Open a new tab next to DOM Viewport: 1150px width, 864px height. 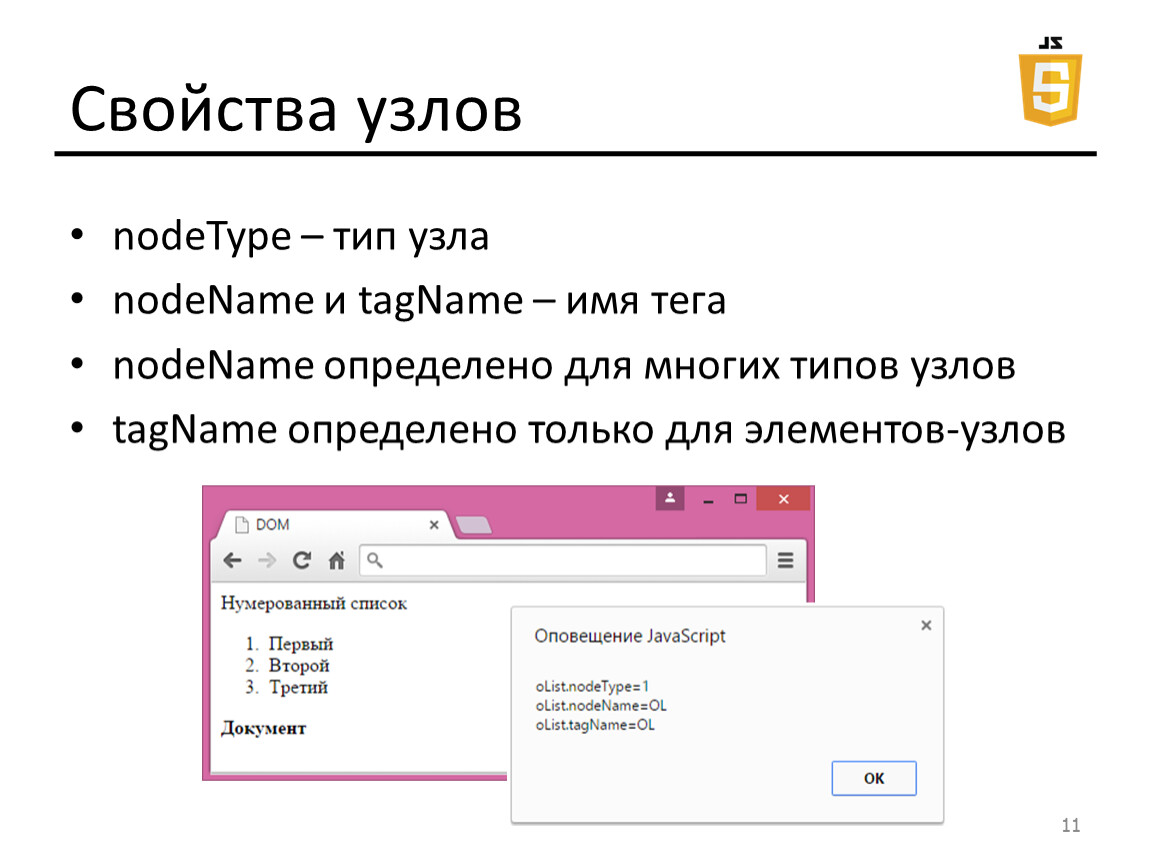(x=472, y=526)
